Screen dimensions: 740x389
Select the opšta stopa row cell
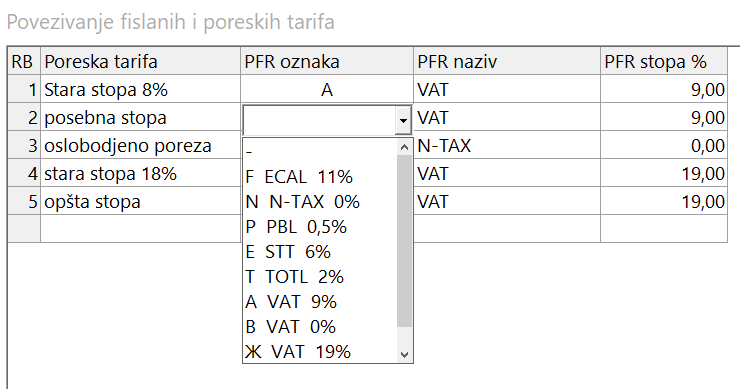[x=141, y=202]
